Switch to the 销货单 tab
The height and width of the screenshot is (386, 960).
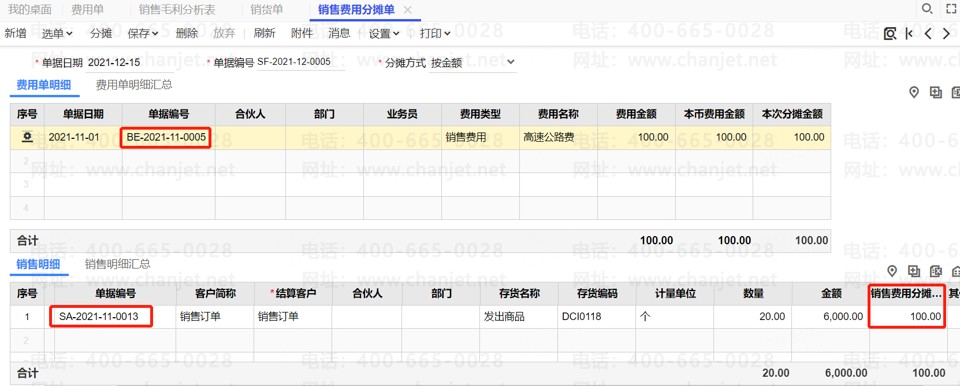point(267,10)
